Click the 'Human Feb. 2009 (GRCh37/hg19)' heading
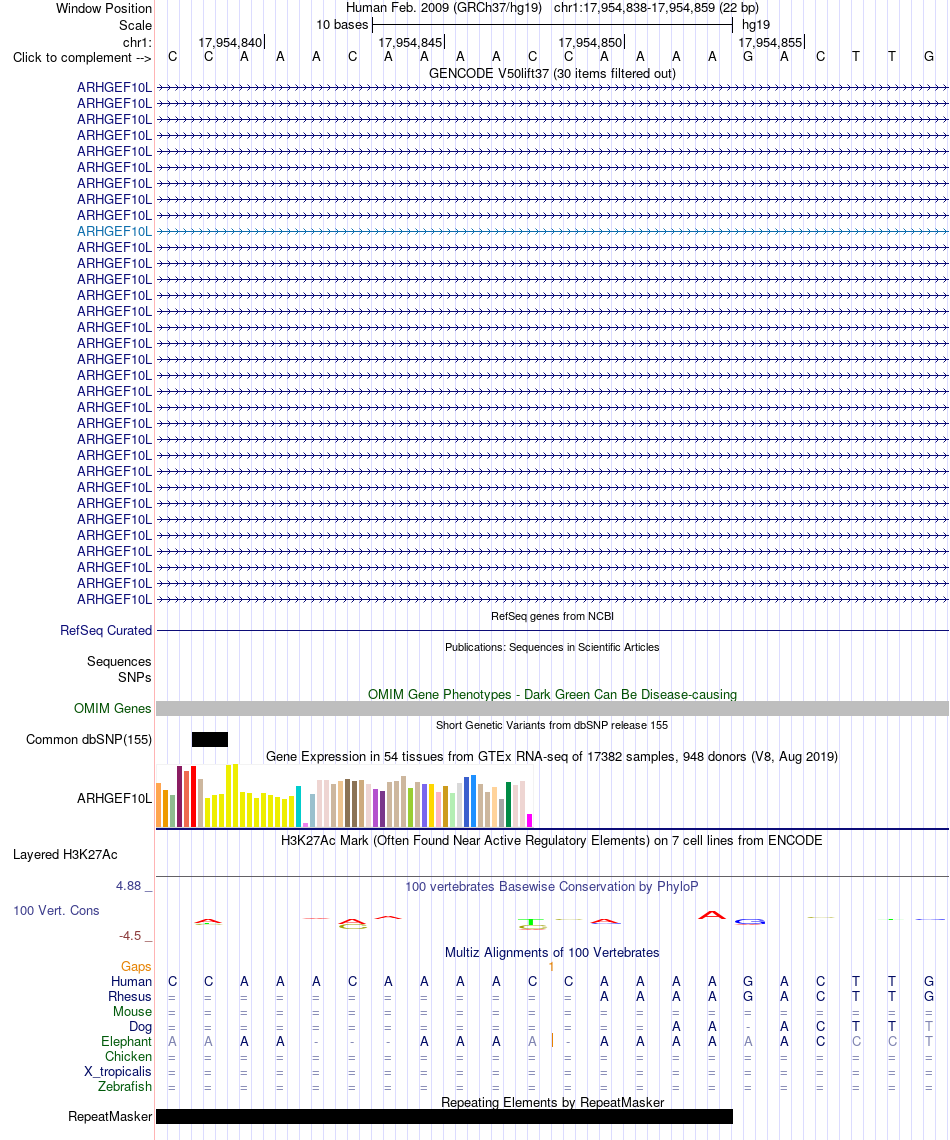The image size is (950, 1140). (443, 8)
